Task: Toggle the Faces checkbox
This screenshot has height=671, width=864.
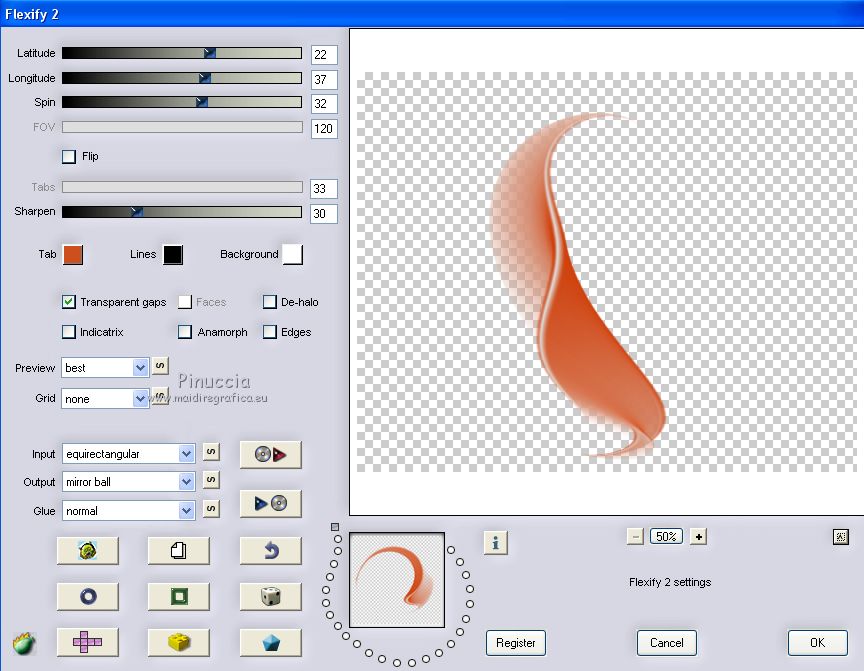Action: (185, 302)
